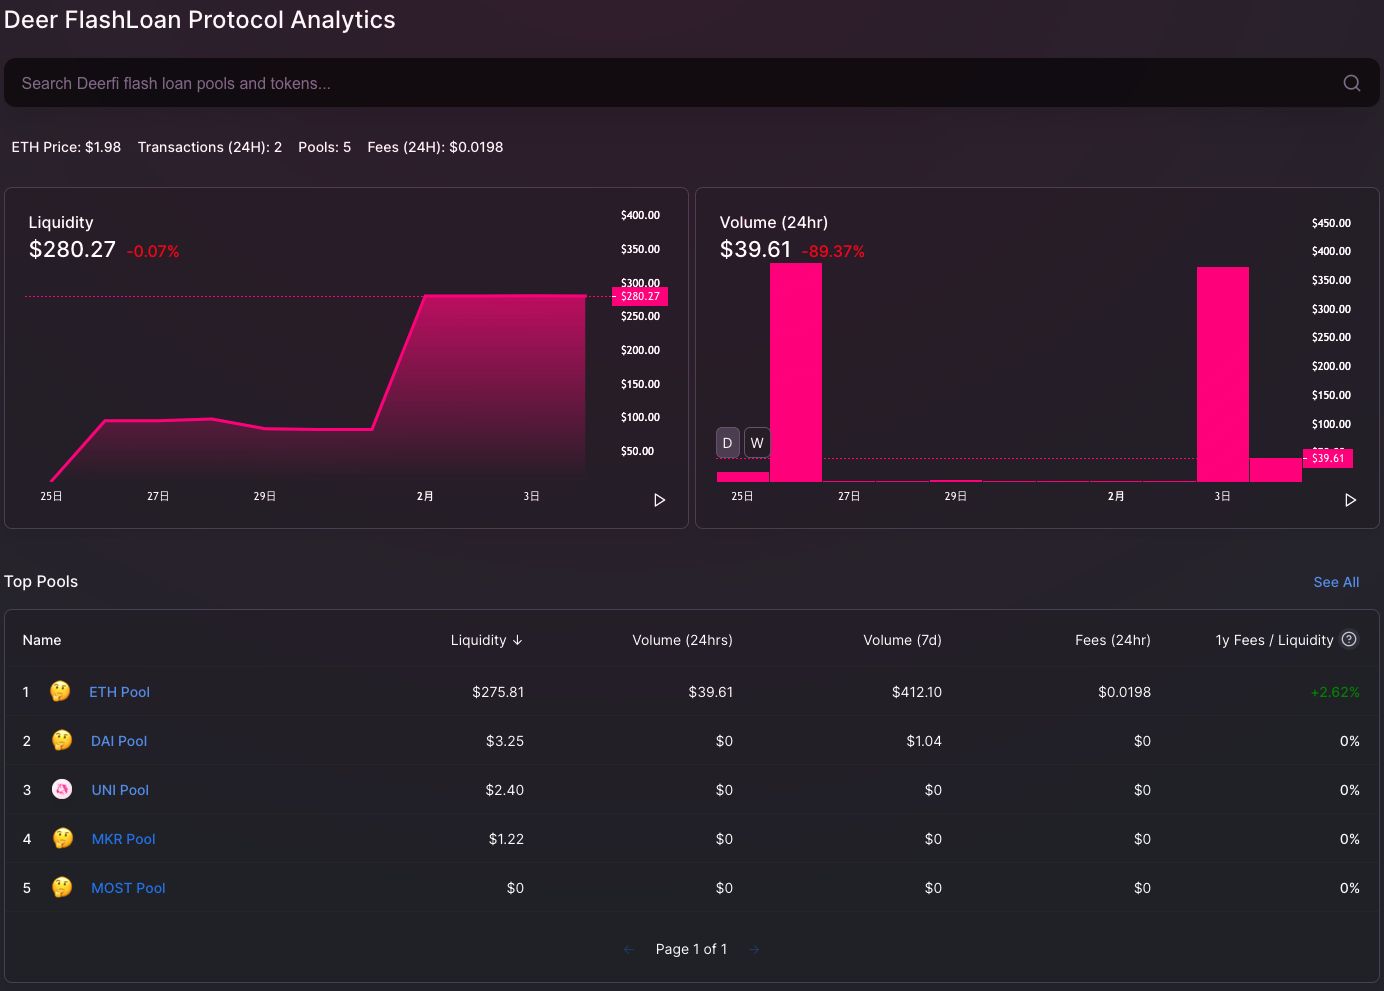Switch volume chart to weekly (W)

tap(757, 443)
